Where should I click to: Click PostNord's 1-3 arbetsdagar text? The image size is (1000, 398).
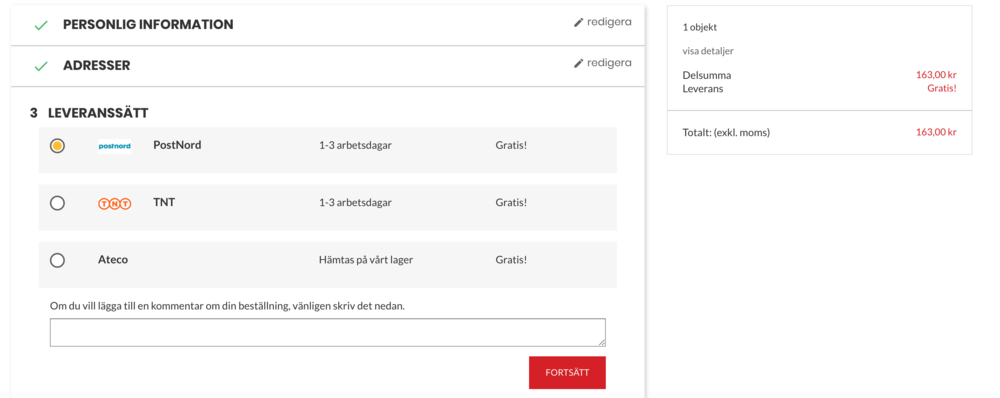[x=355, y=145]
